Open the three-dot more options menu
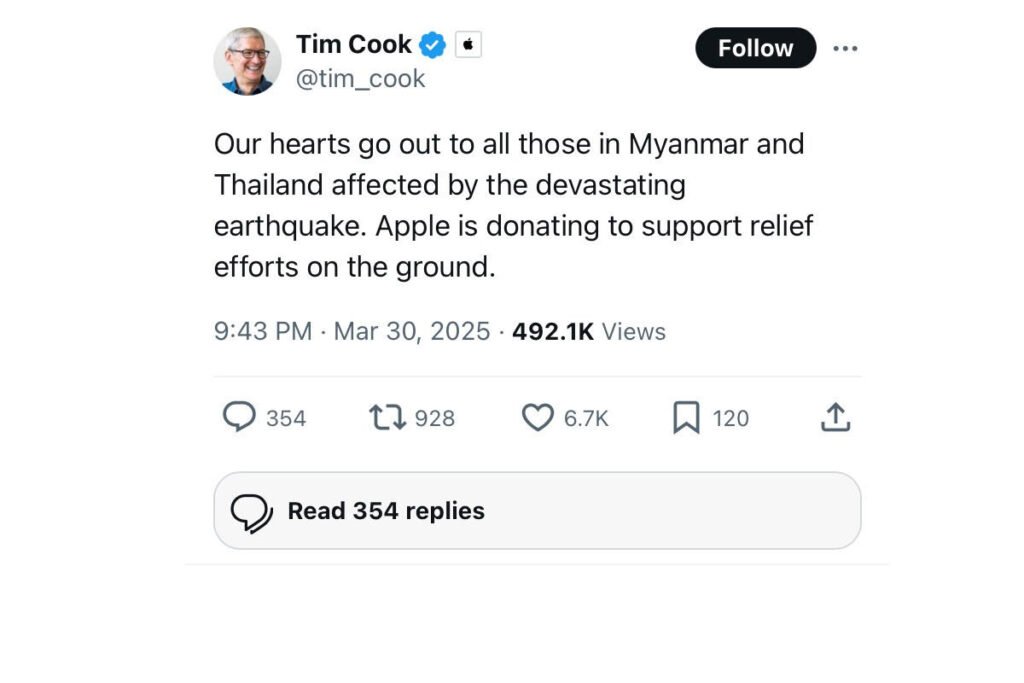 coord(845,48)
